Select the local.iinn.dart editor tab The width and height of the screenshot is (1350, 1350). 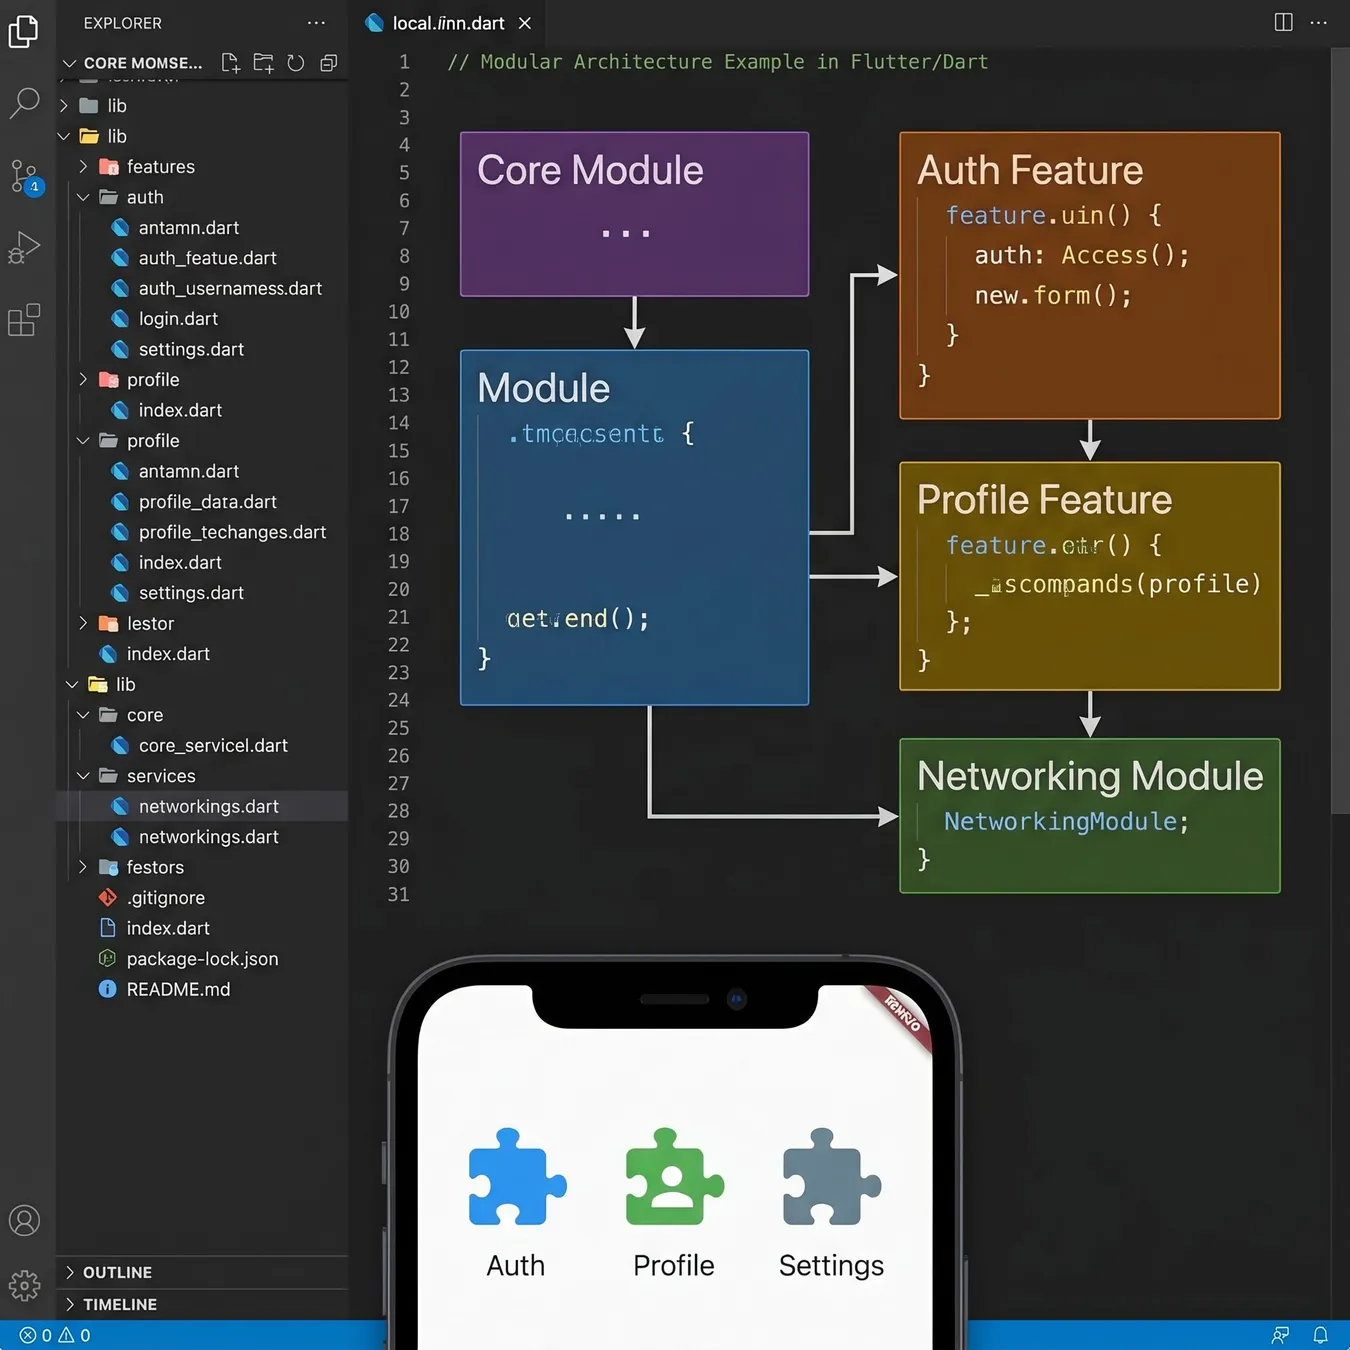pos(448,23)
